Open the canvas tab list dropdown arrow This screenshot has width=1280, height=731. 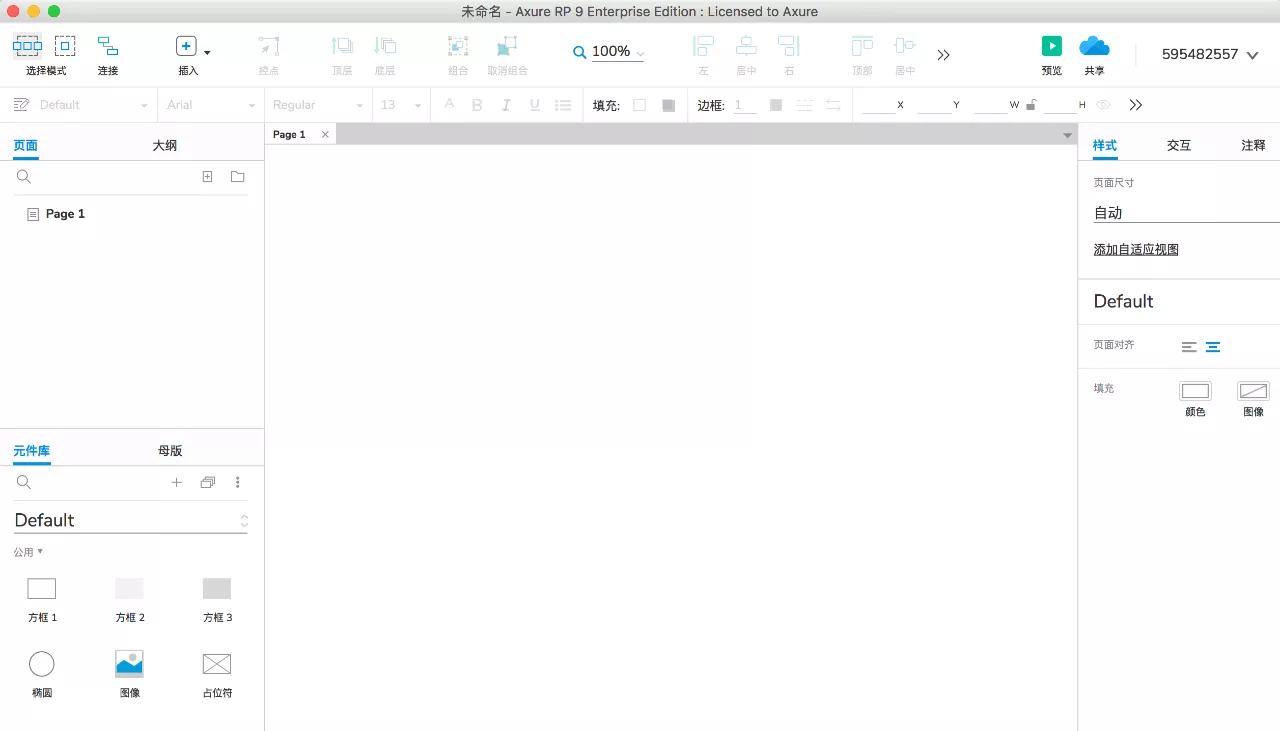[x=1068, y=135]
